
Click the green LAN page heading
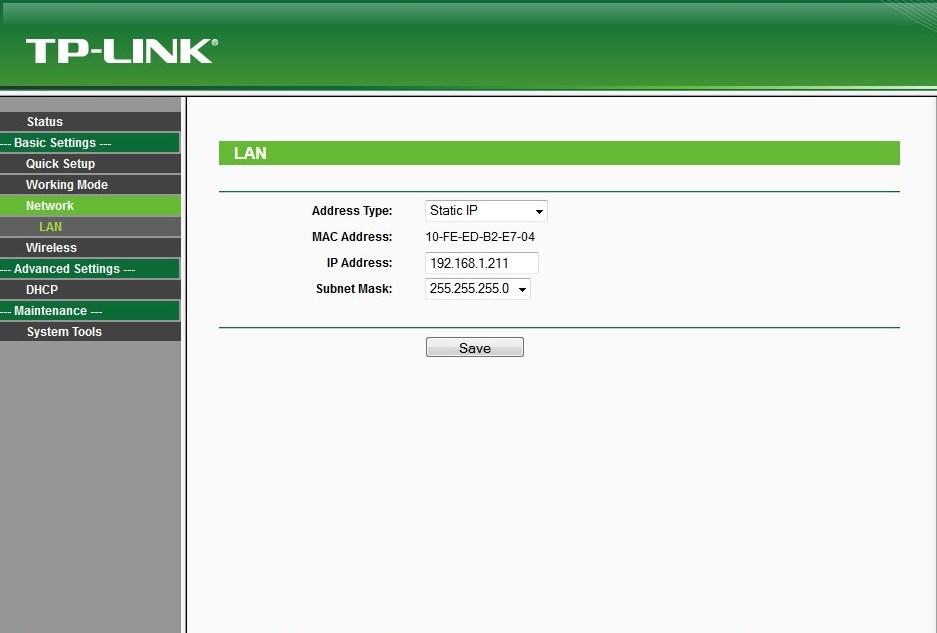559,153
